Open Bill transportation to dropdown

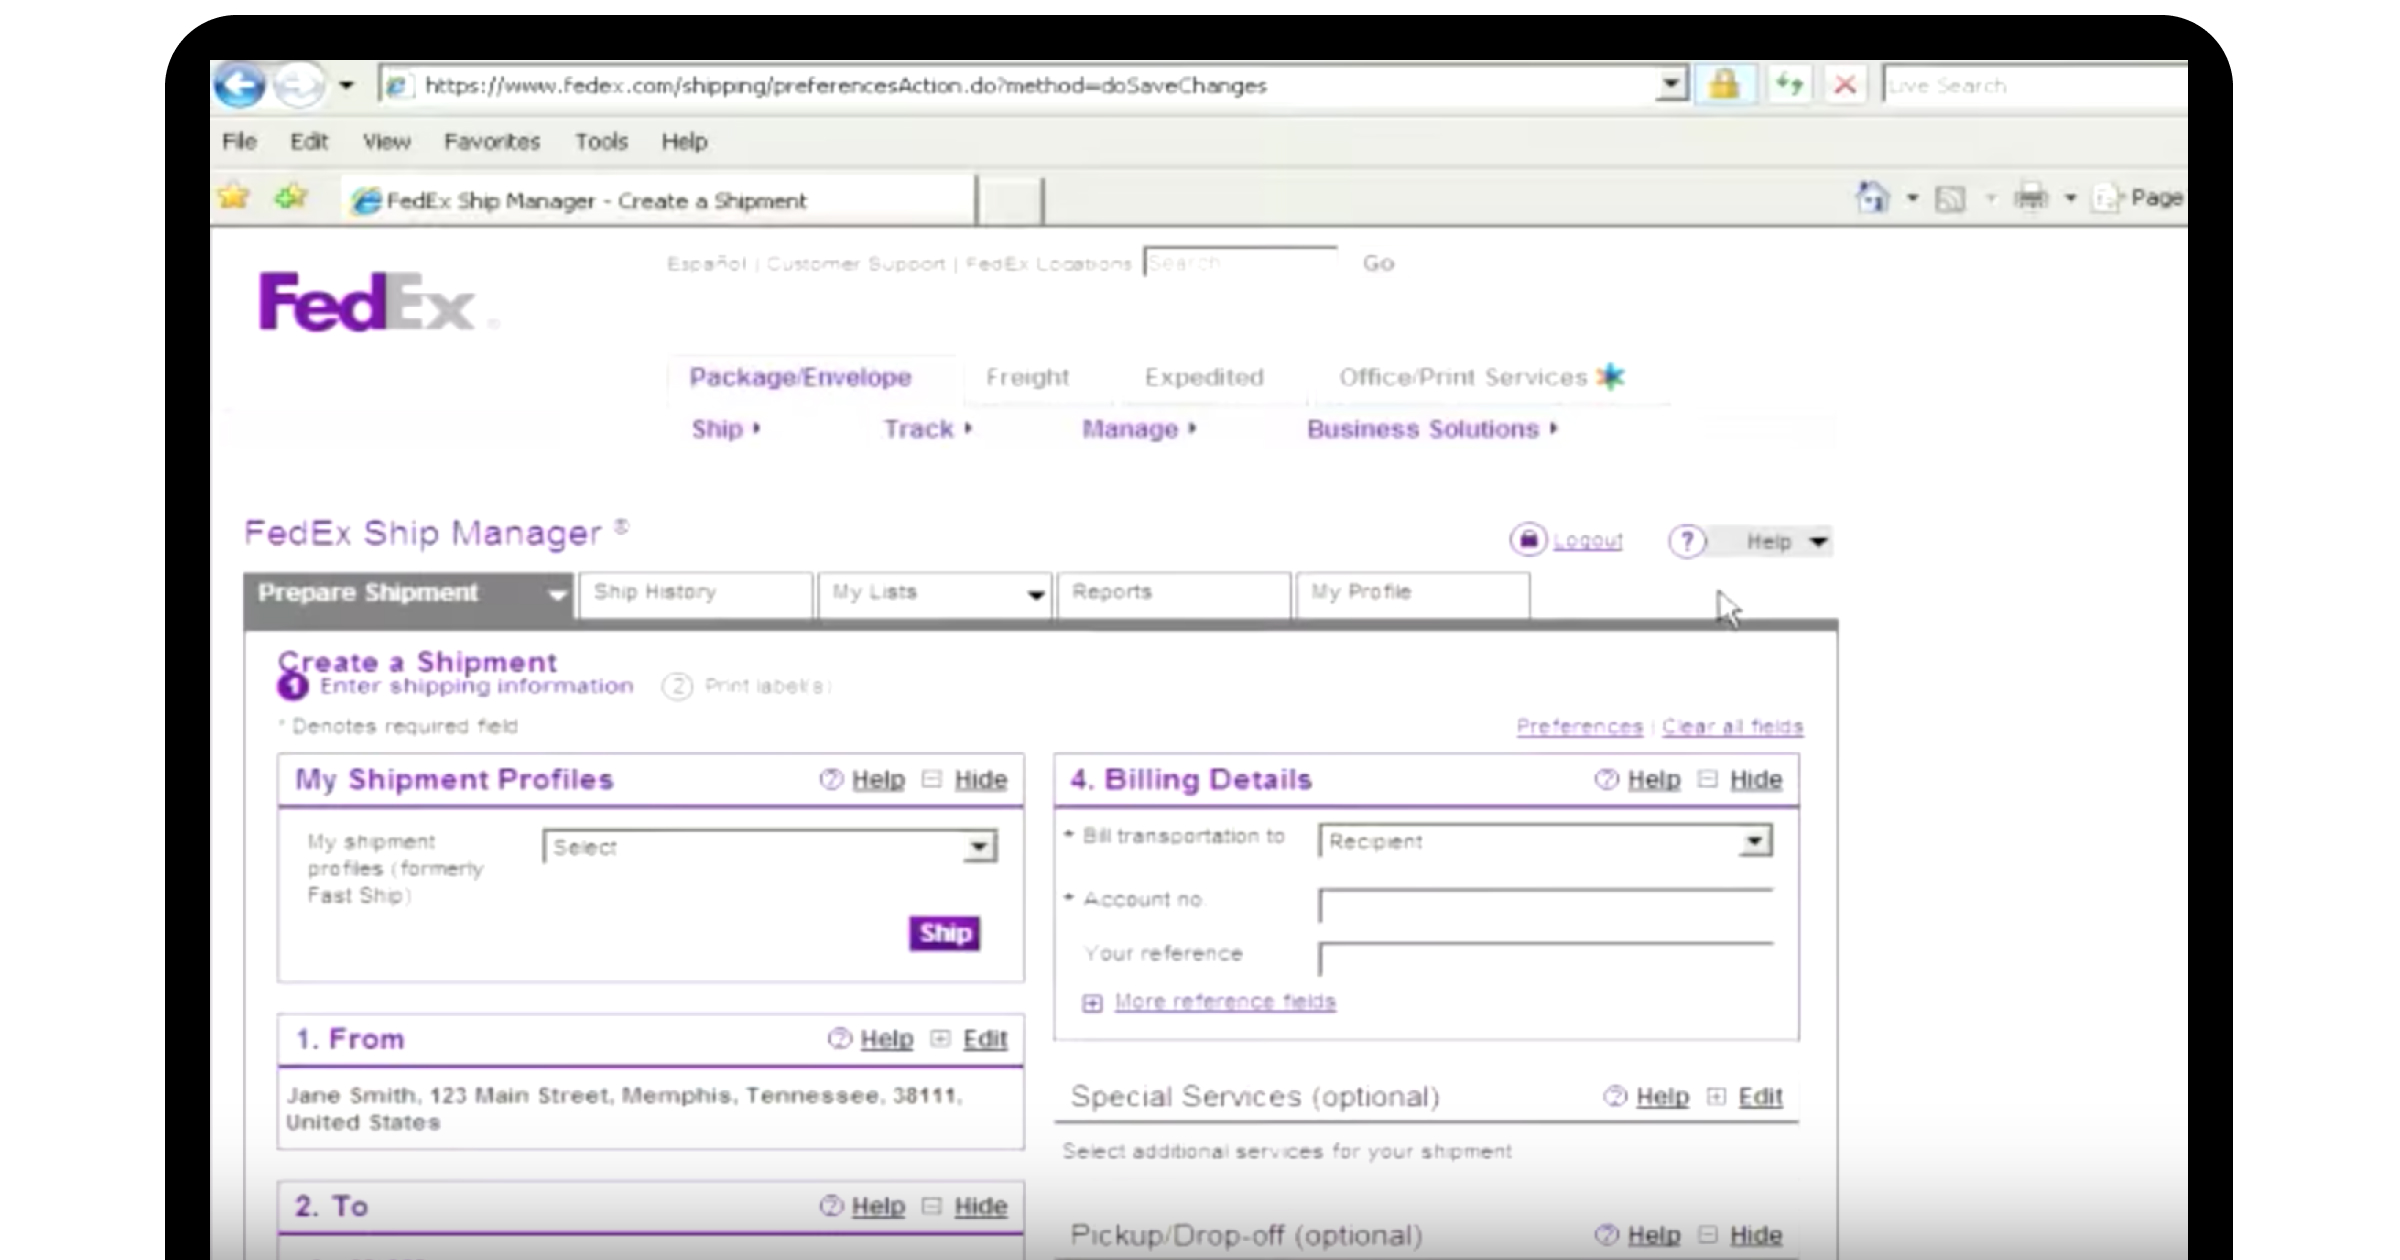tap(1753, 842)
